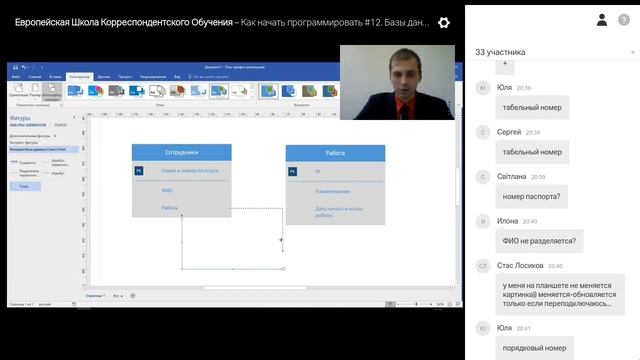Expand the themes gallery scroll arrows
The width and height of the screenshot is (640, 360).
pos(252,91)
